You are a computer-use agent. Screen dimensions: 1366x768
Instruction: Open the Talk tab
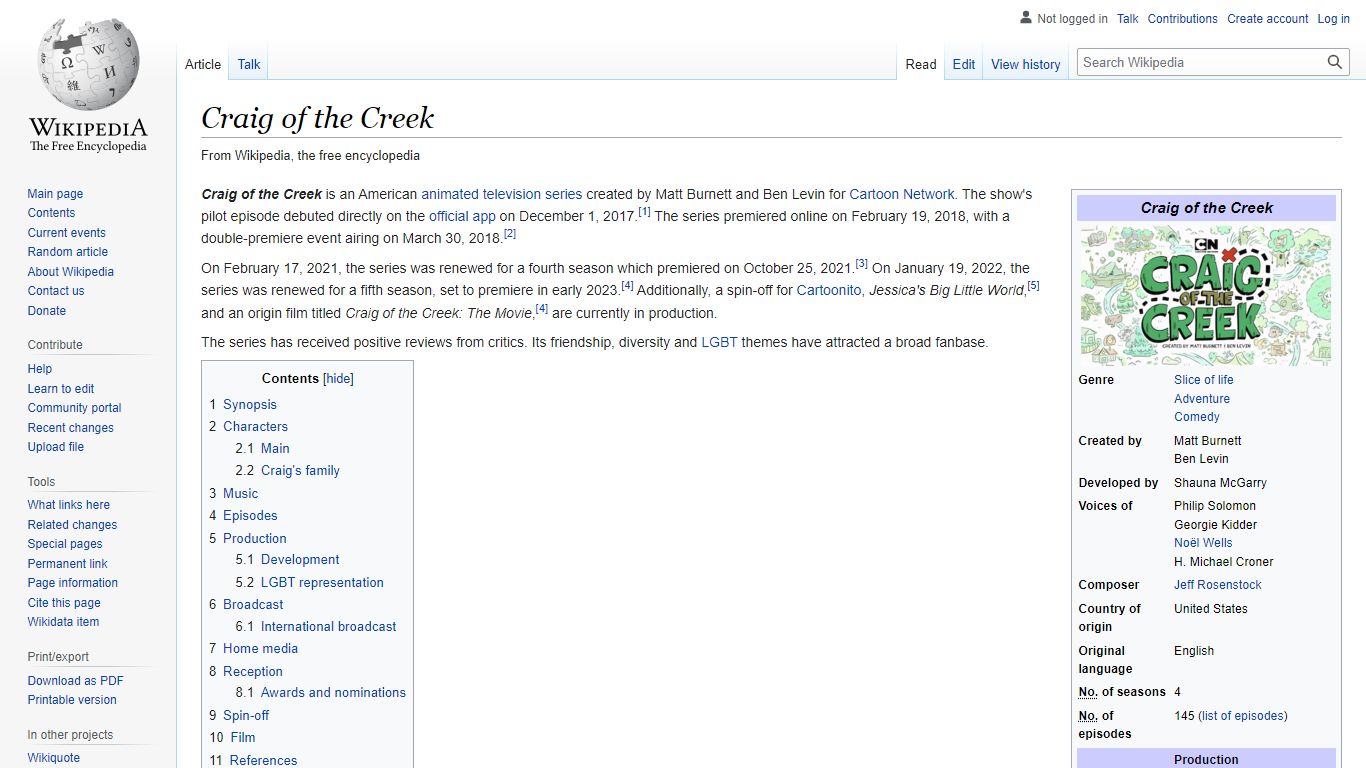(249, 64)
